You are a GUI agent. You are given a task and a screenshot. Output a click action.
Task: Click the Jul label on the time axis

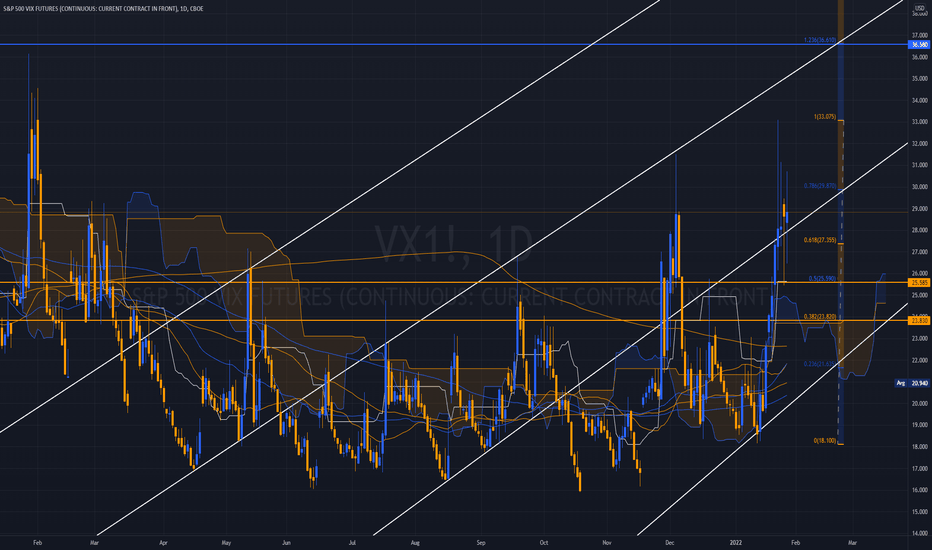(352, 543)
